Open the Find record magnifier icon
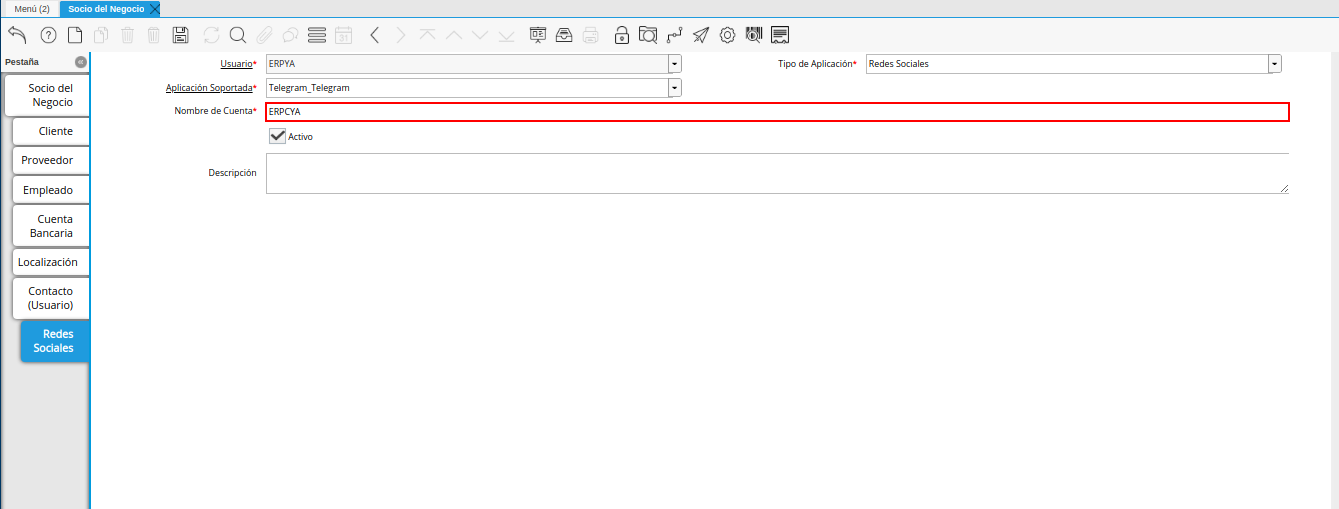Viewport: 1339px width, 509px height. tap(238, 35)
